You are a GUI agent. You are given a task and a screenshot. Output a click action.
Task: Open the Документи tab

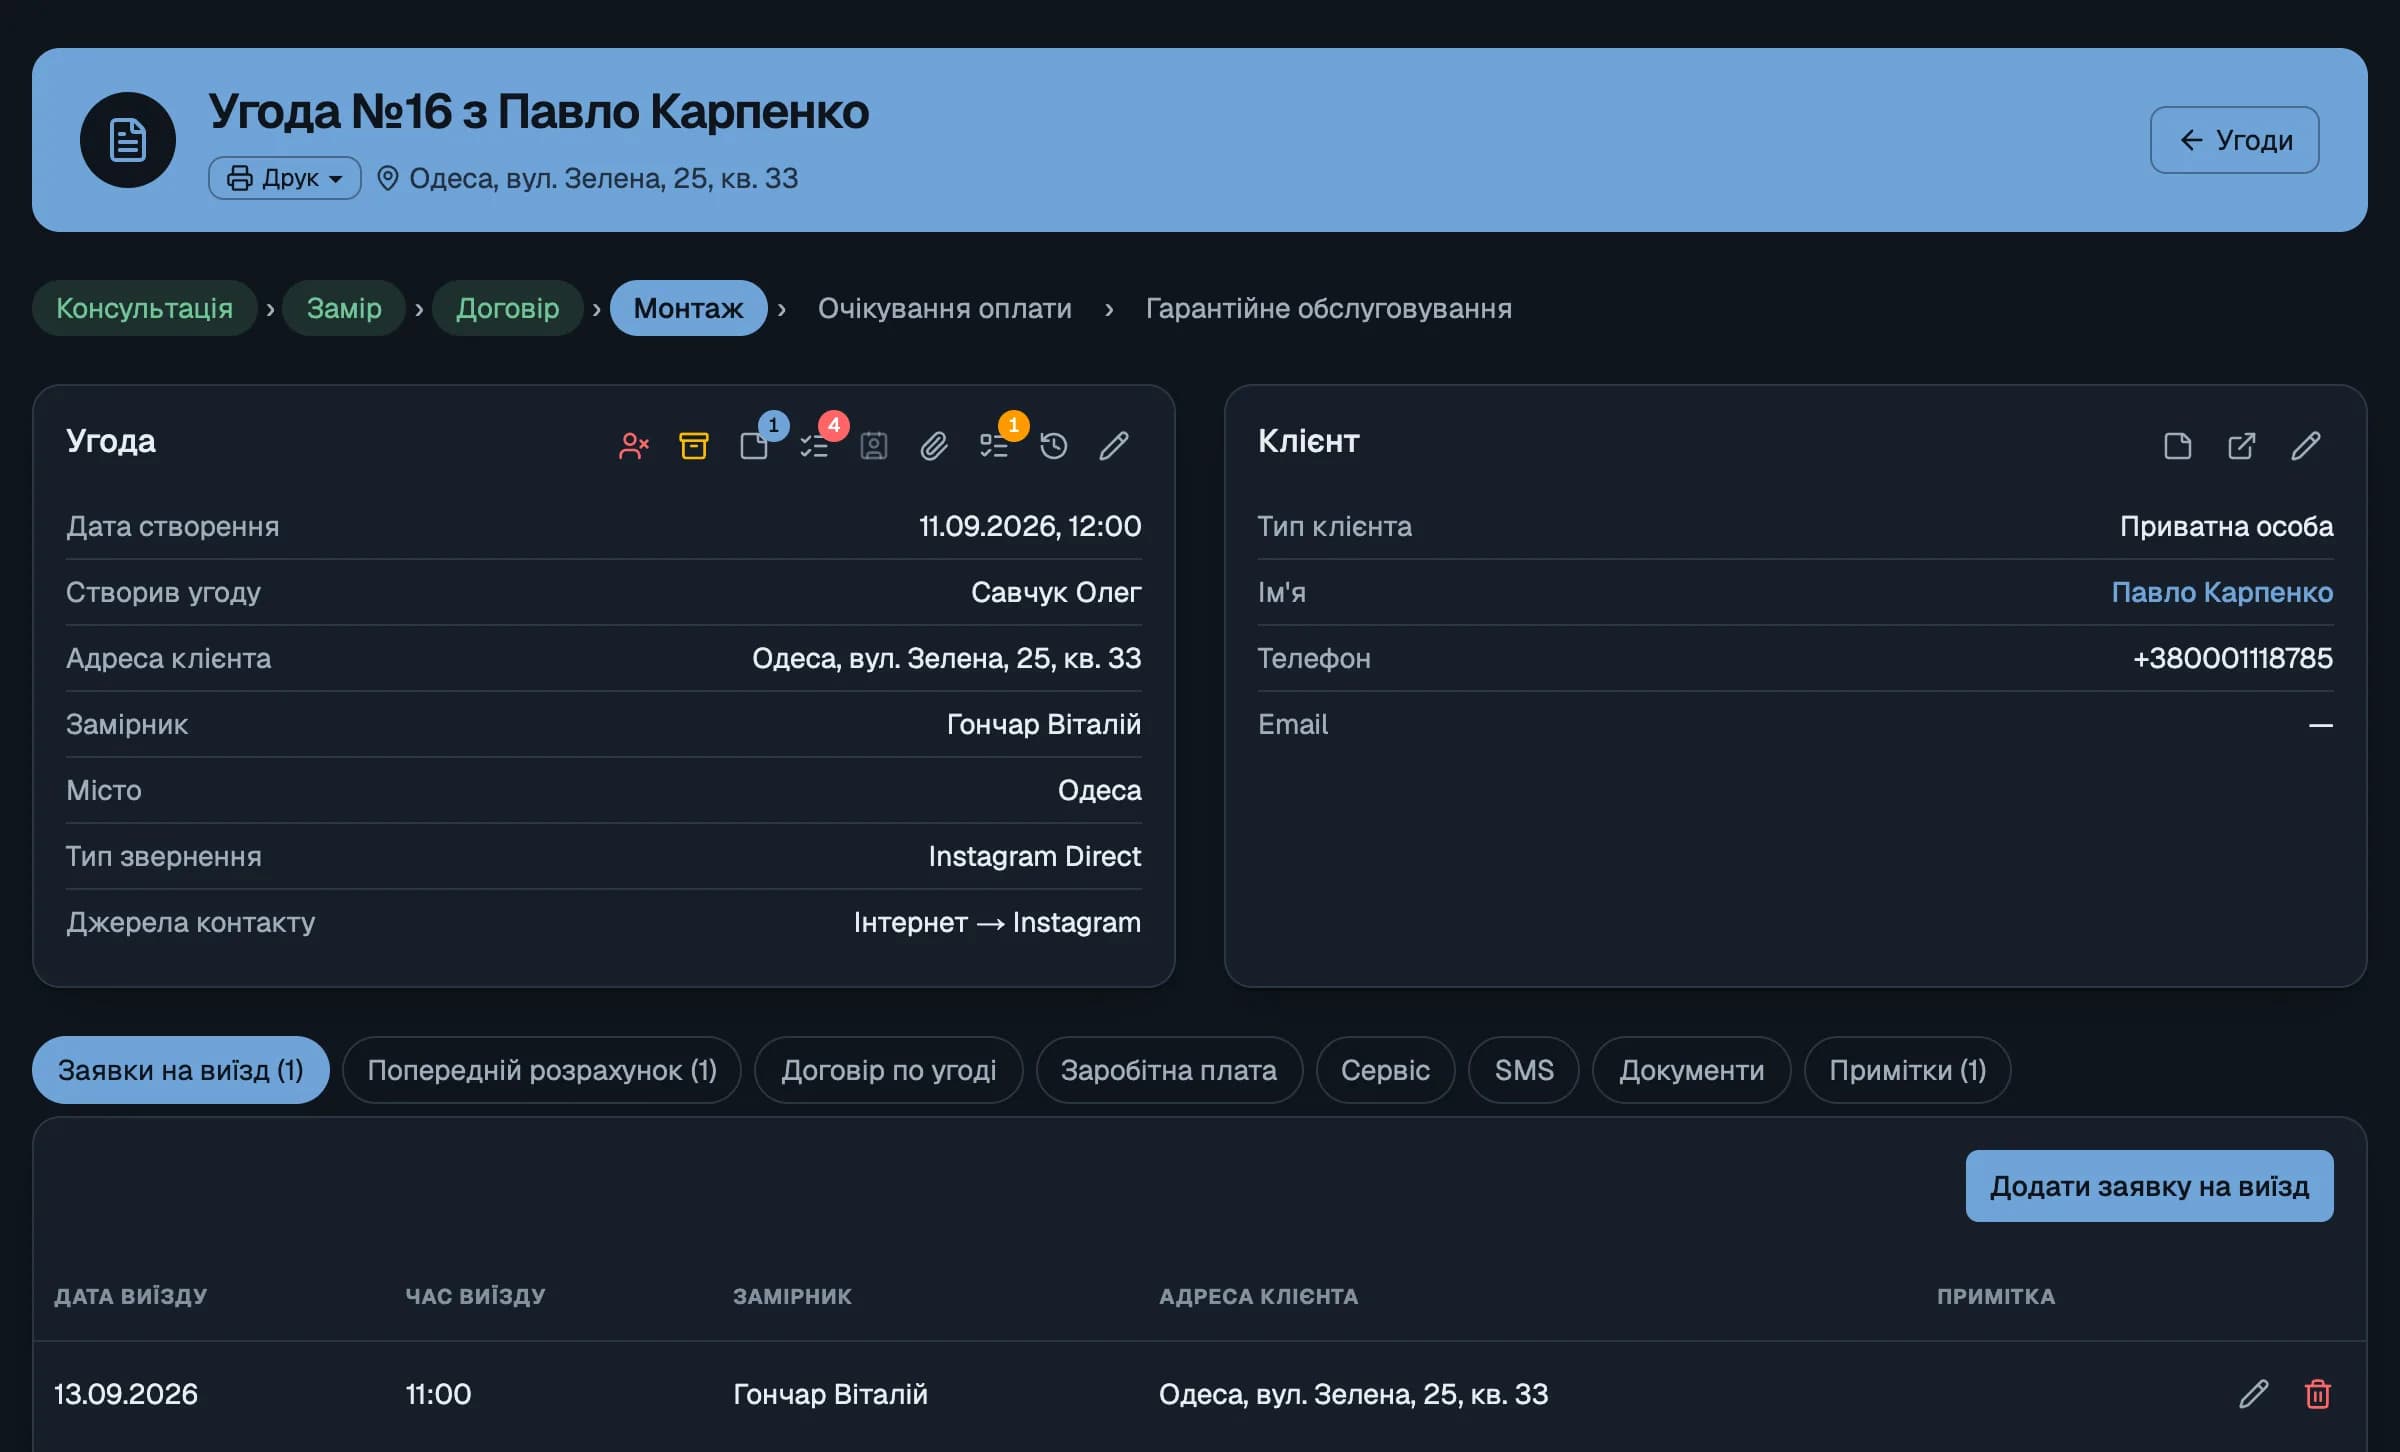coord(1692,1070)
